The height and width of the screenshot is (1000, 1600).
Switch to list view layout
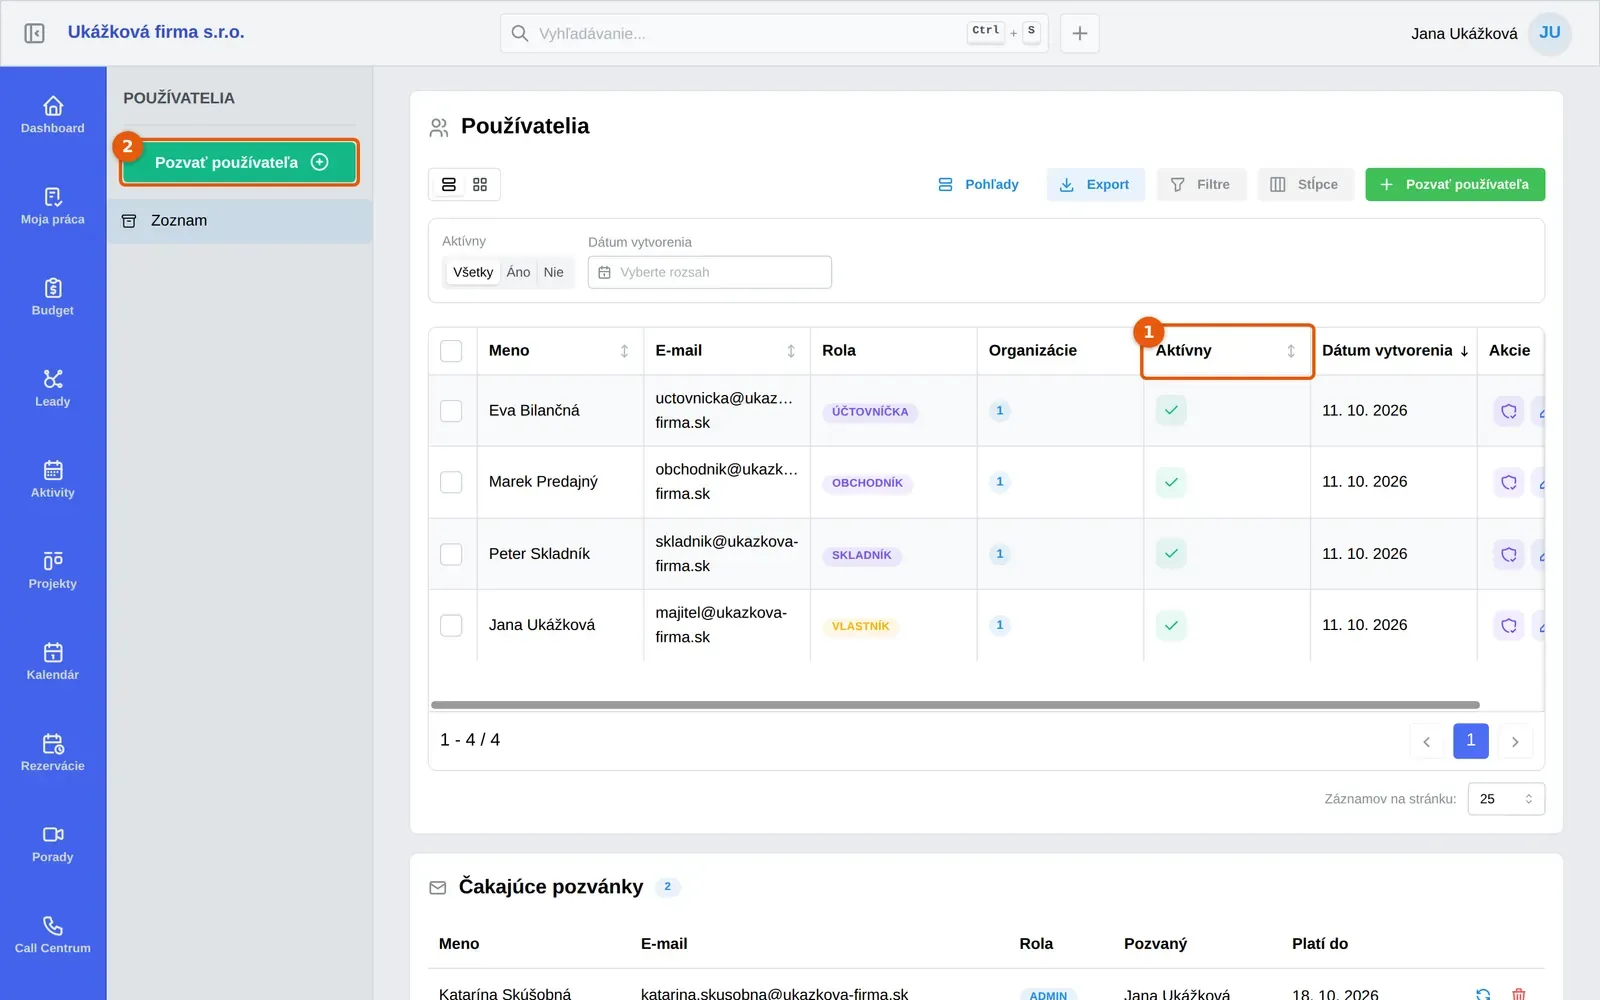pos(449,185)
